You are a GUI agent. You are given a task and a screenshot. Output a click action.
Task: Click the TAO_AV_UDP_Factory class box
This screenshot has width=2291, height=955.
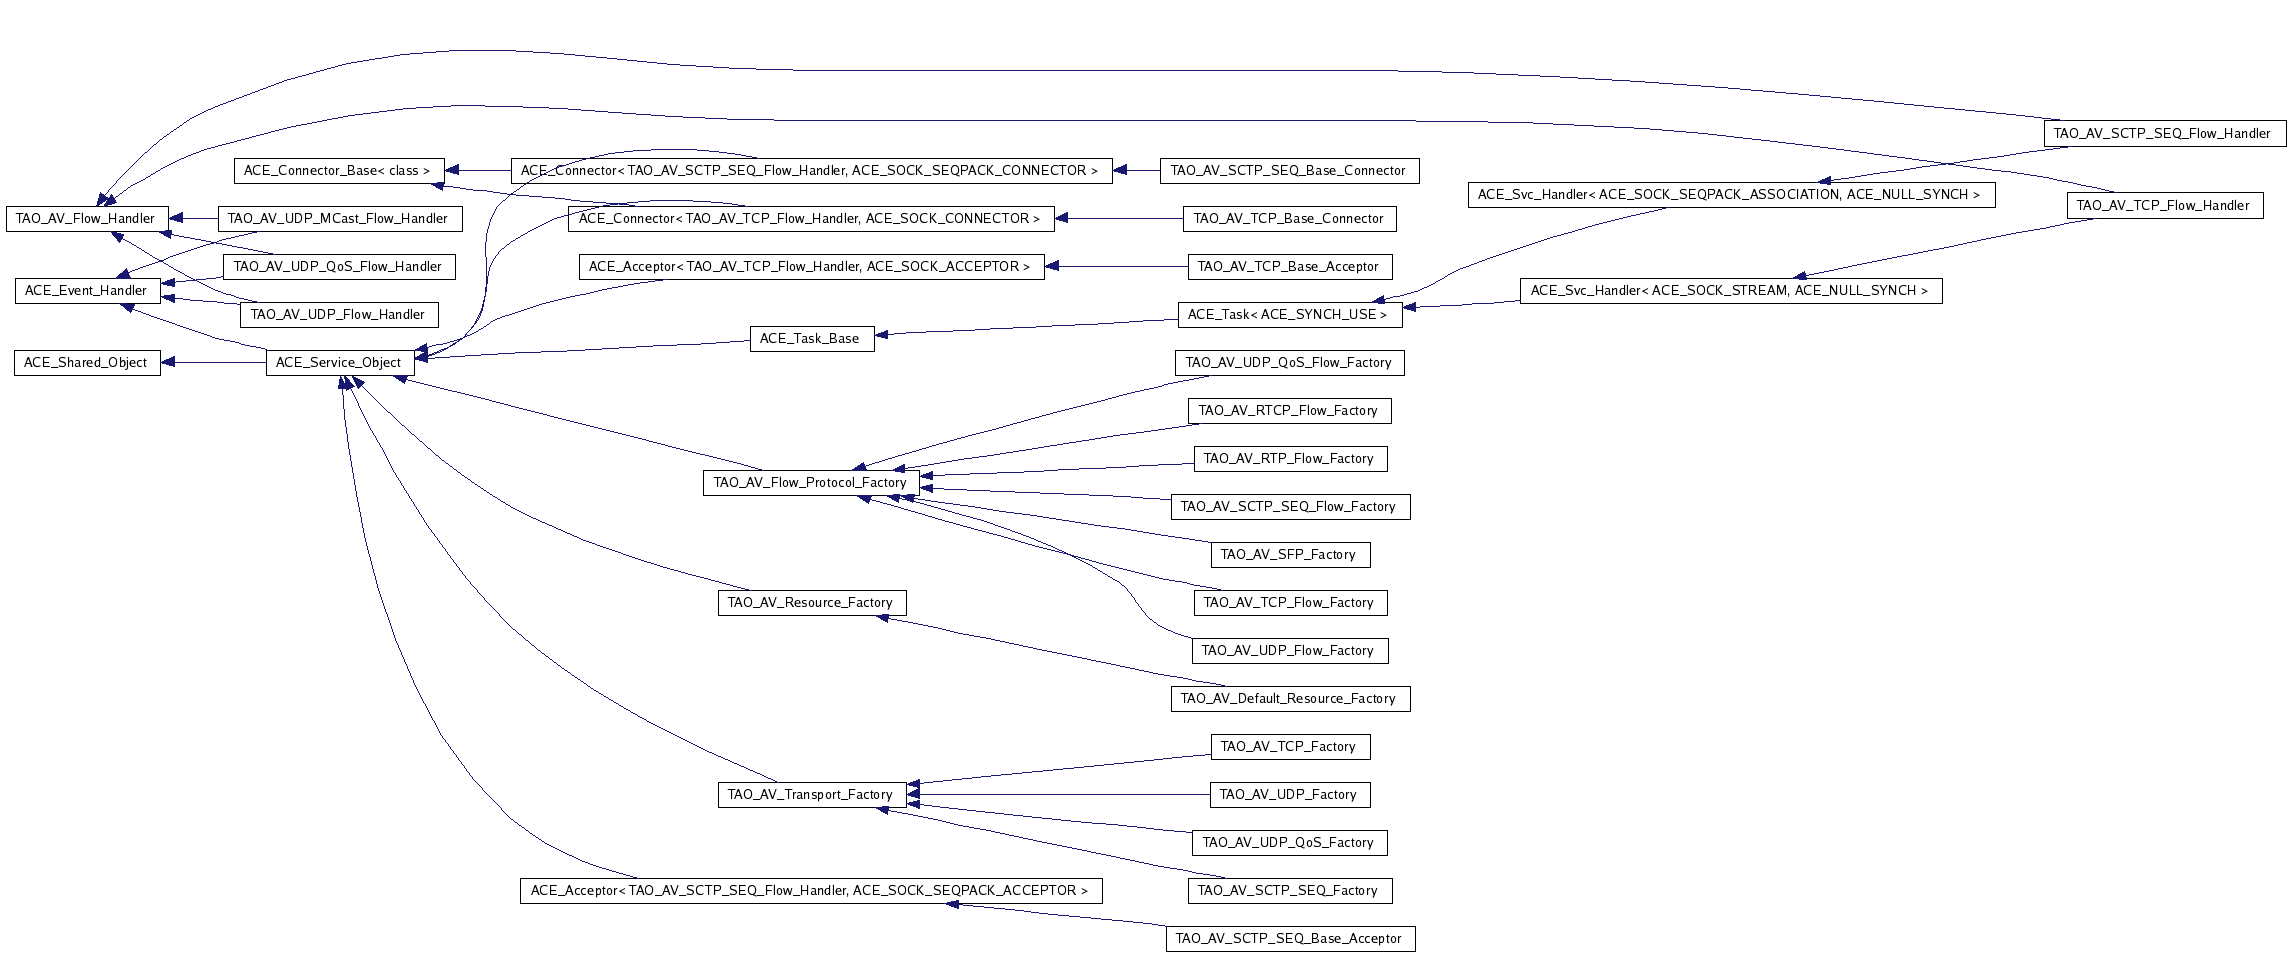click(1289, 795)
